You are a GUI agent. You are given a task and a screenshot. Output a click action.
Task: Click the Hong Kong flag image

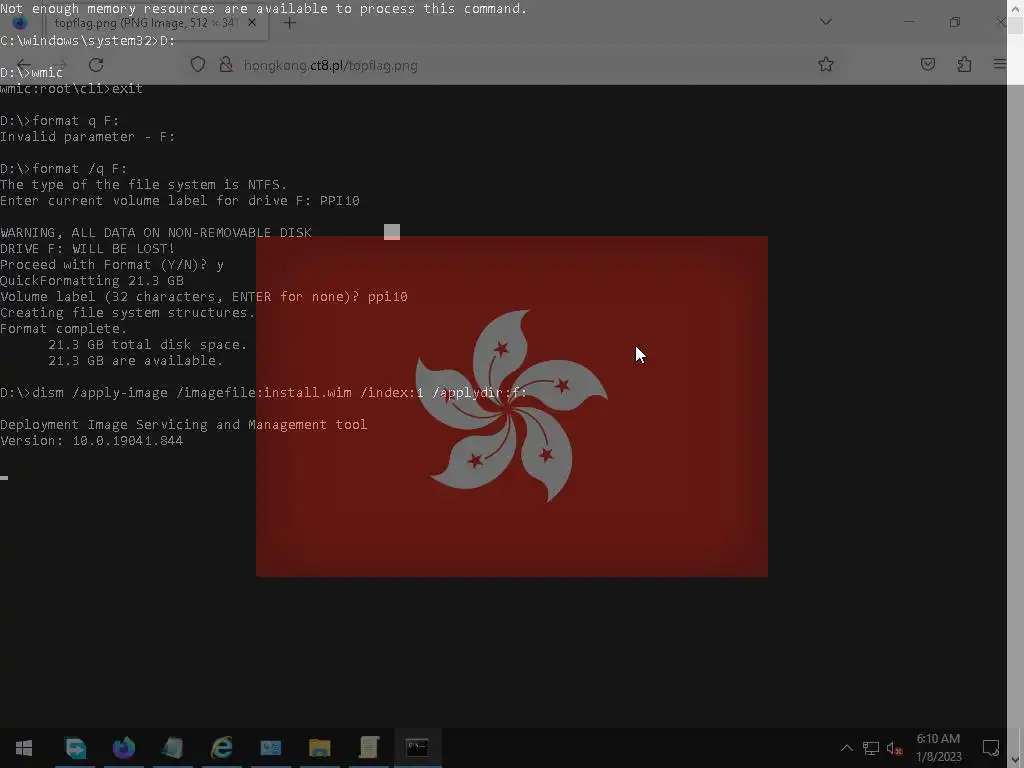tap(511, 406)
